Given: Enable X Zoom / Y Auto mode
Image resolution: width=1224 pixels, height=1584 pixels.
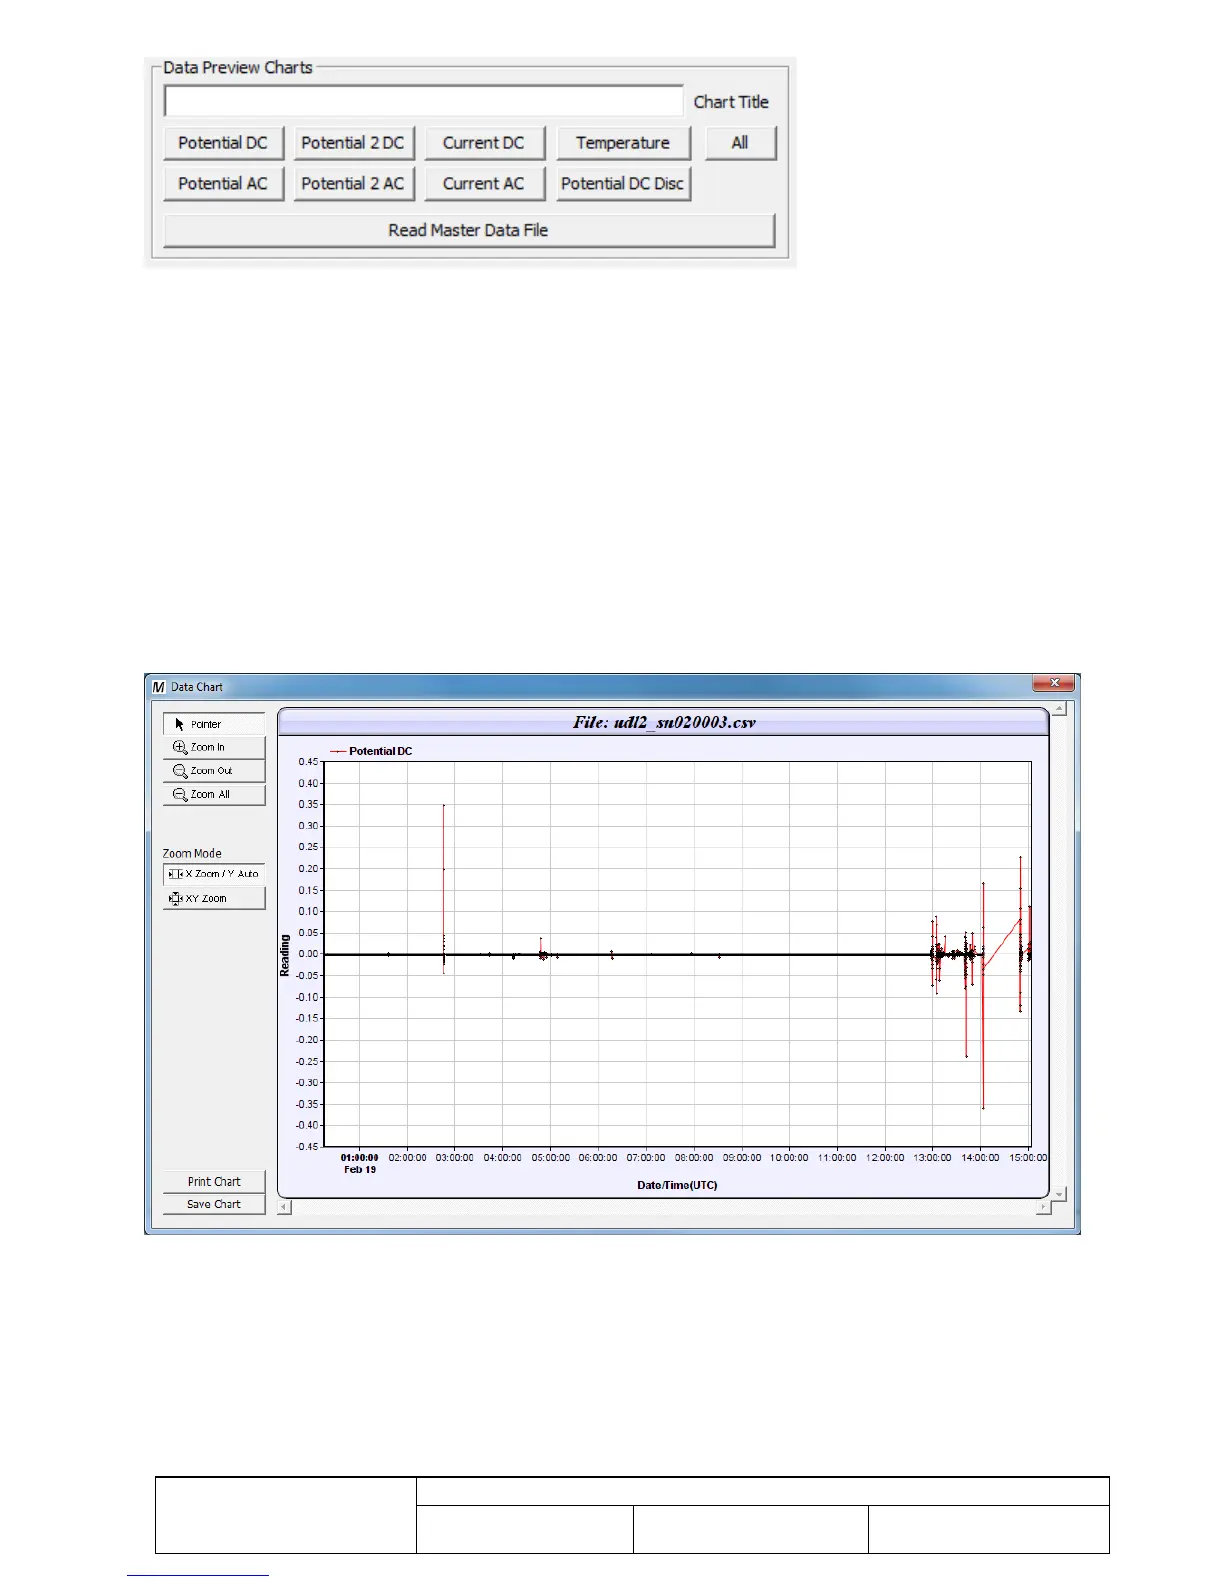Looking at the screenshot, I should point(214,874).
